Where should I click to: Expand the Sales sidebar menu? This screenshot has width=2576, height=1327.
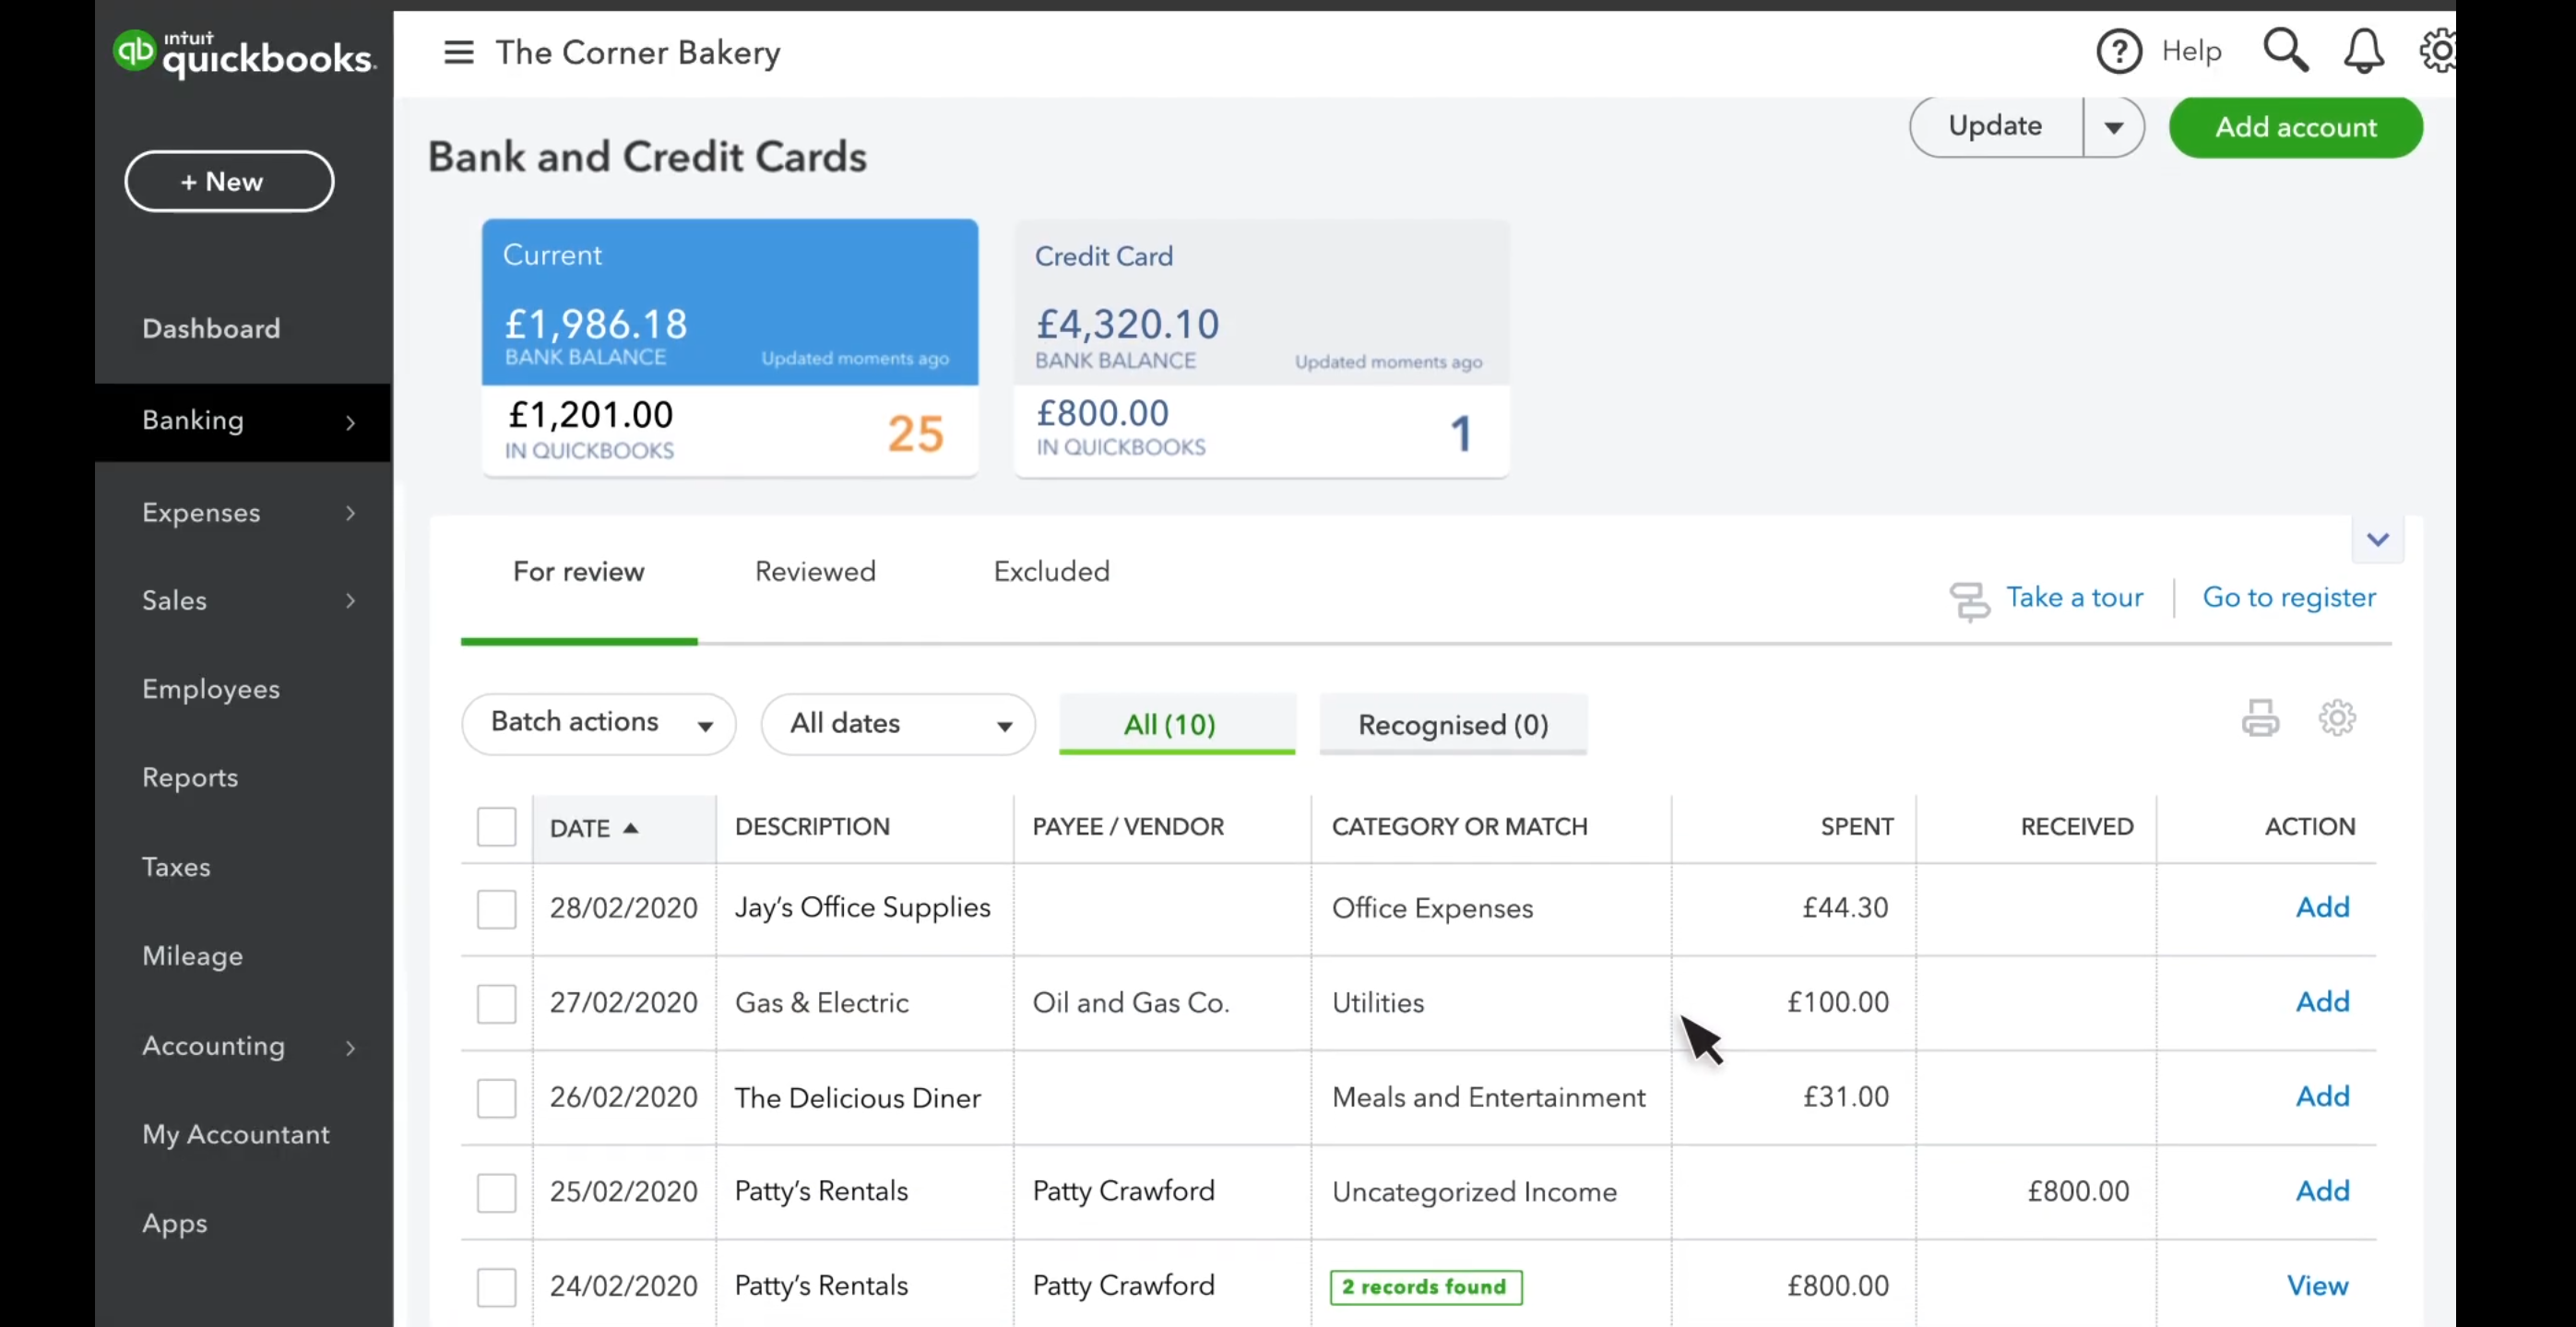(350, 600)
